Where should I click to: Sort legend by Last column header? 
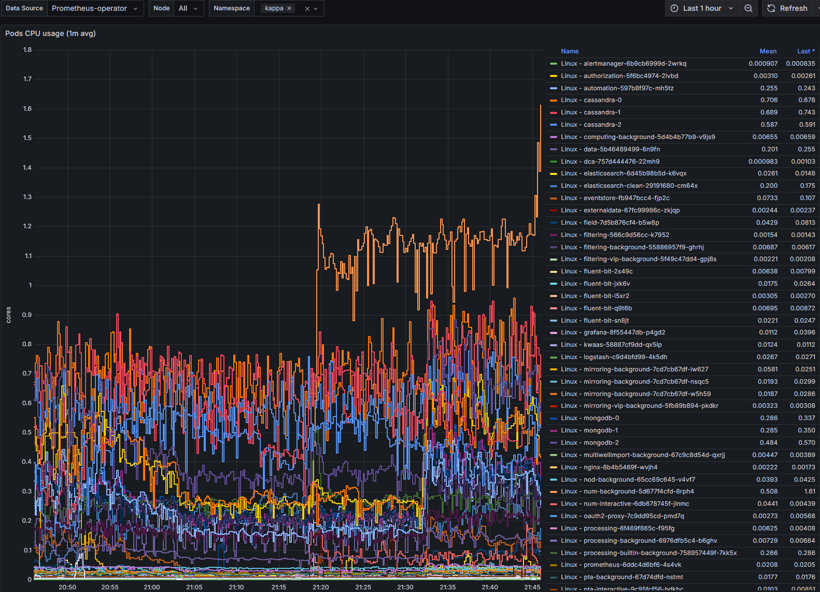point(804,51)
